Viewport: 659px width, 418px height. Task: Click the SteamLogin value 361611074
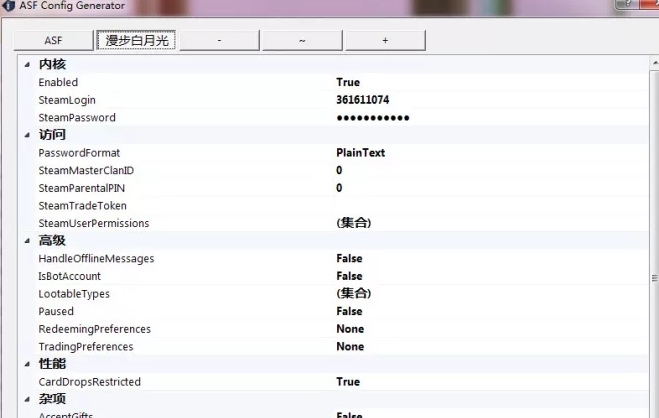tap(363, 100)
